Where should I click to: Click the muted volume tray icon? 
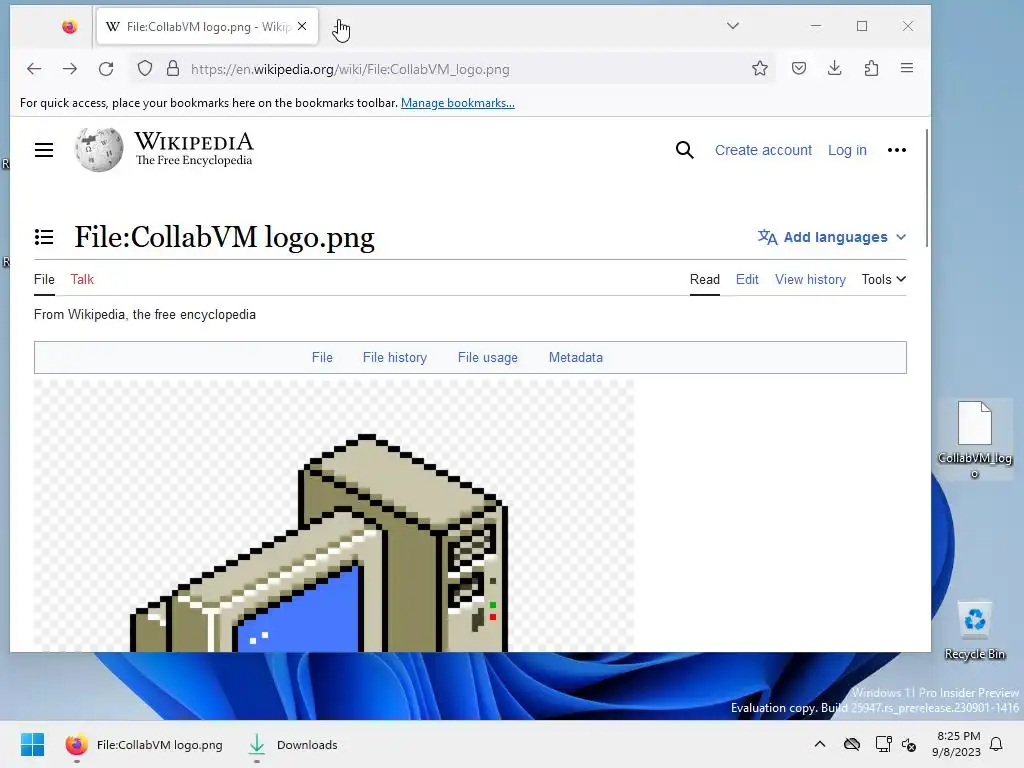tap(908, 744)
